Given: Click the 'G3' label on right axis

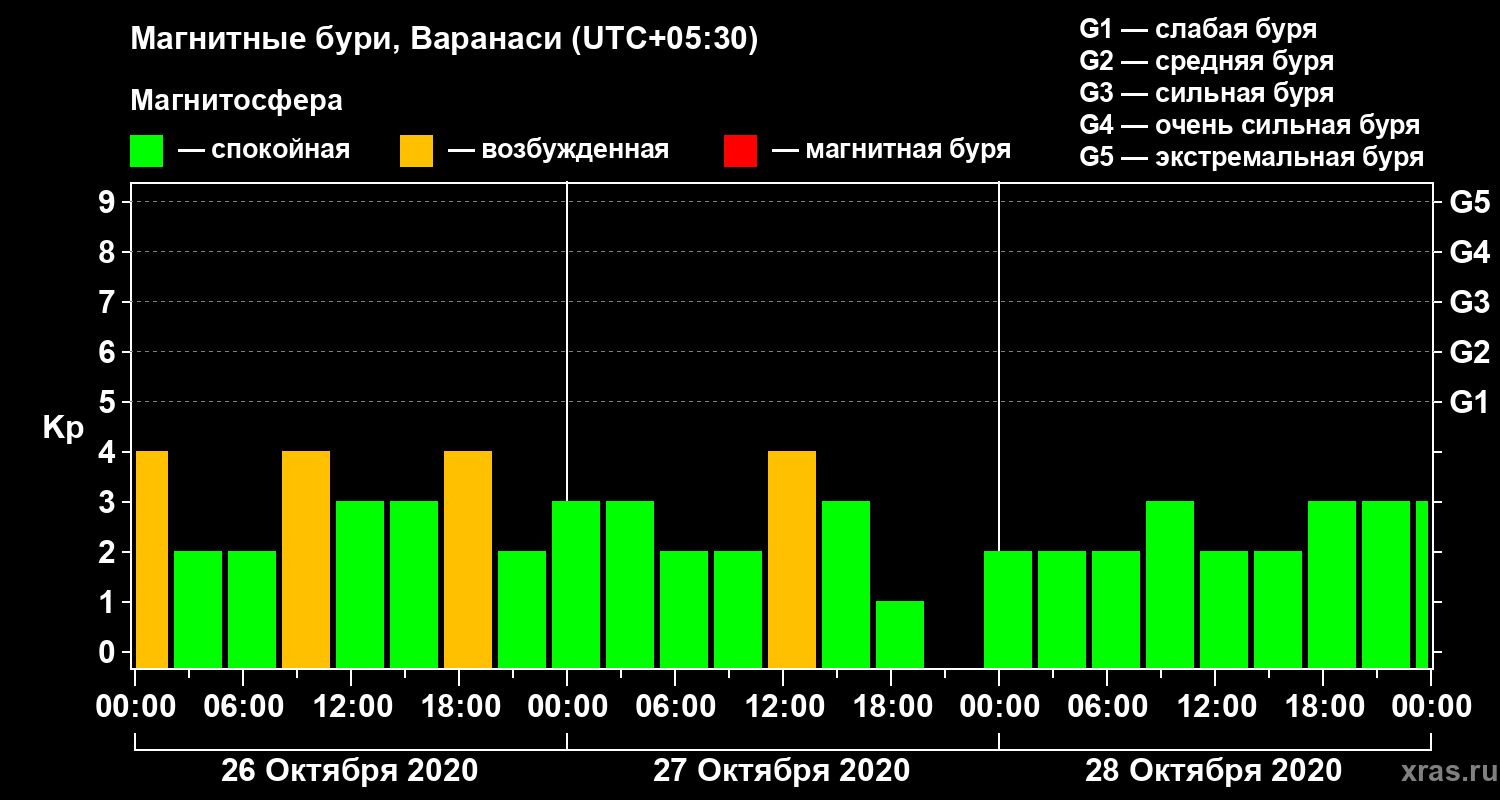Looking at the screenshot, I should click(1469, 303).
